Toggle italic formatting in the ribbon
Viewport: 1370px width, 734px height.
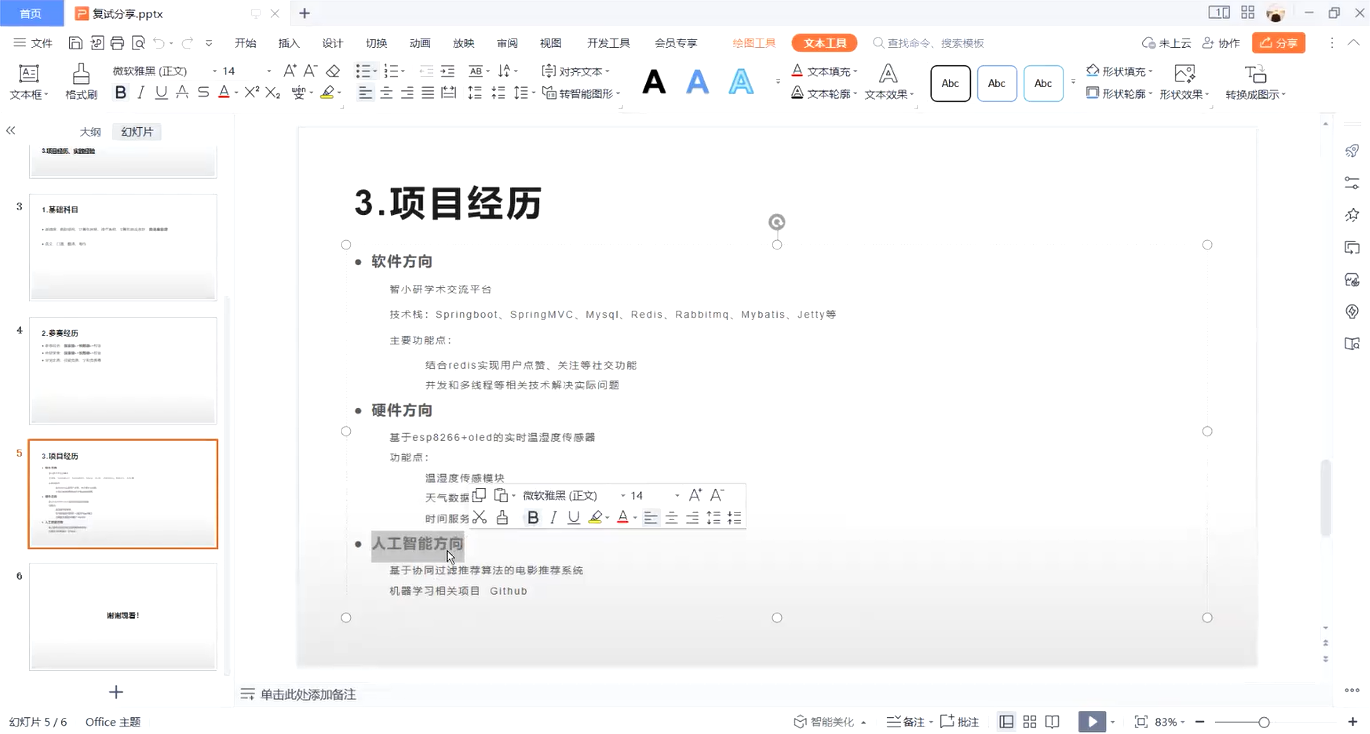pos(141,93)
